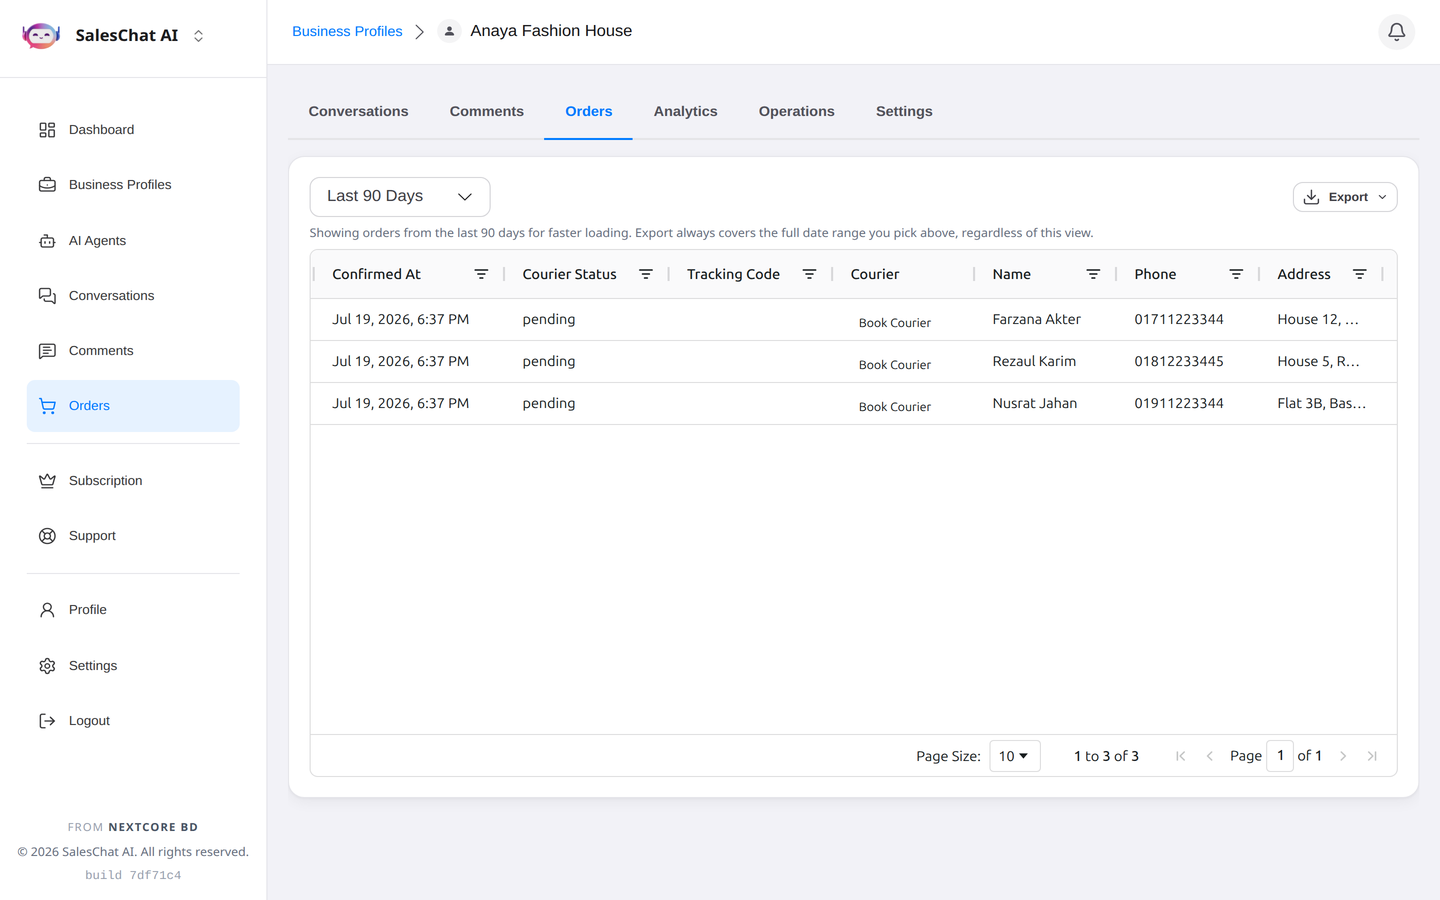Click the name Nusrat Jahan
The image size is (1440, 900).
1035,403
